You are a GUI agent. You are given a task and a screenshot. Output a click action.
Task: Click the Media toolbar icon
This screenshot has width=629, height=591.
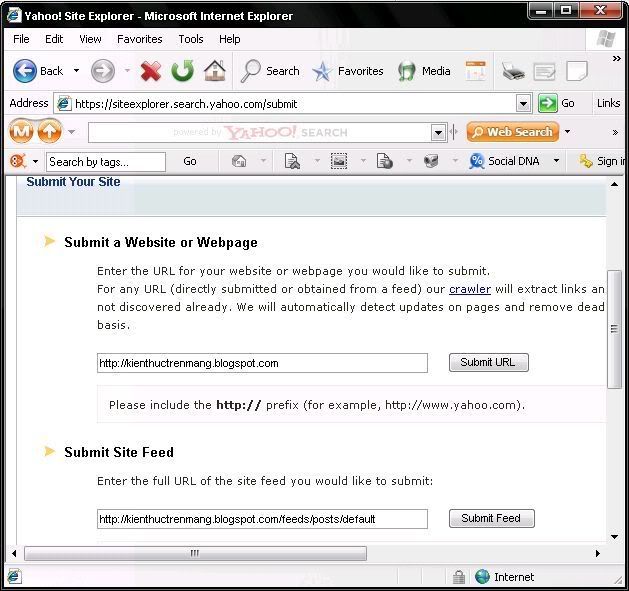(x=407, y=71)
